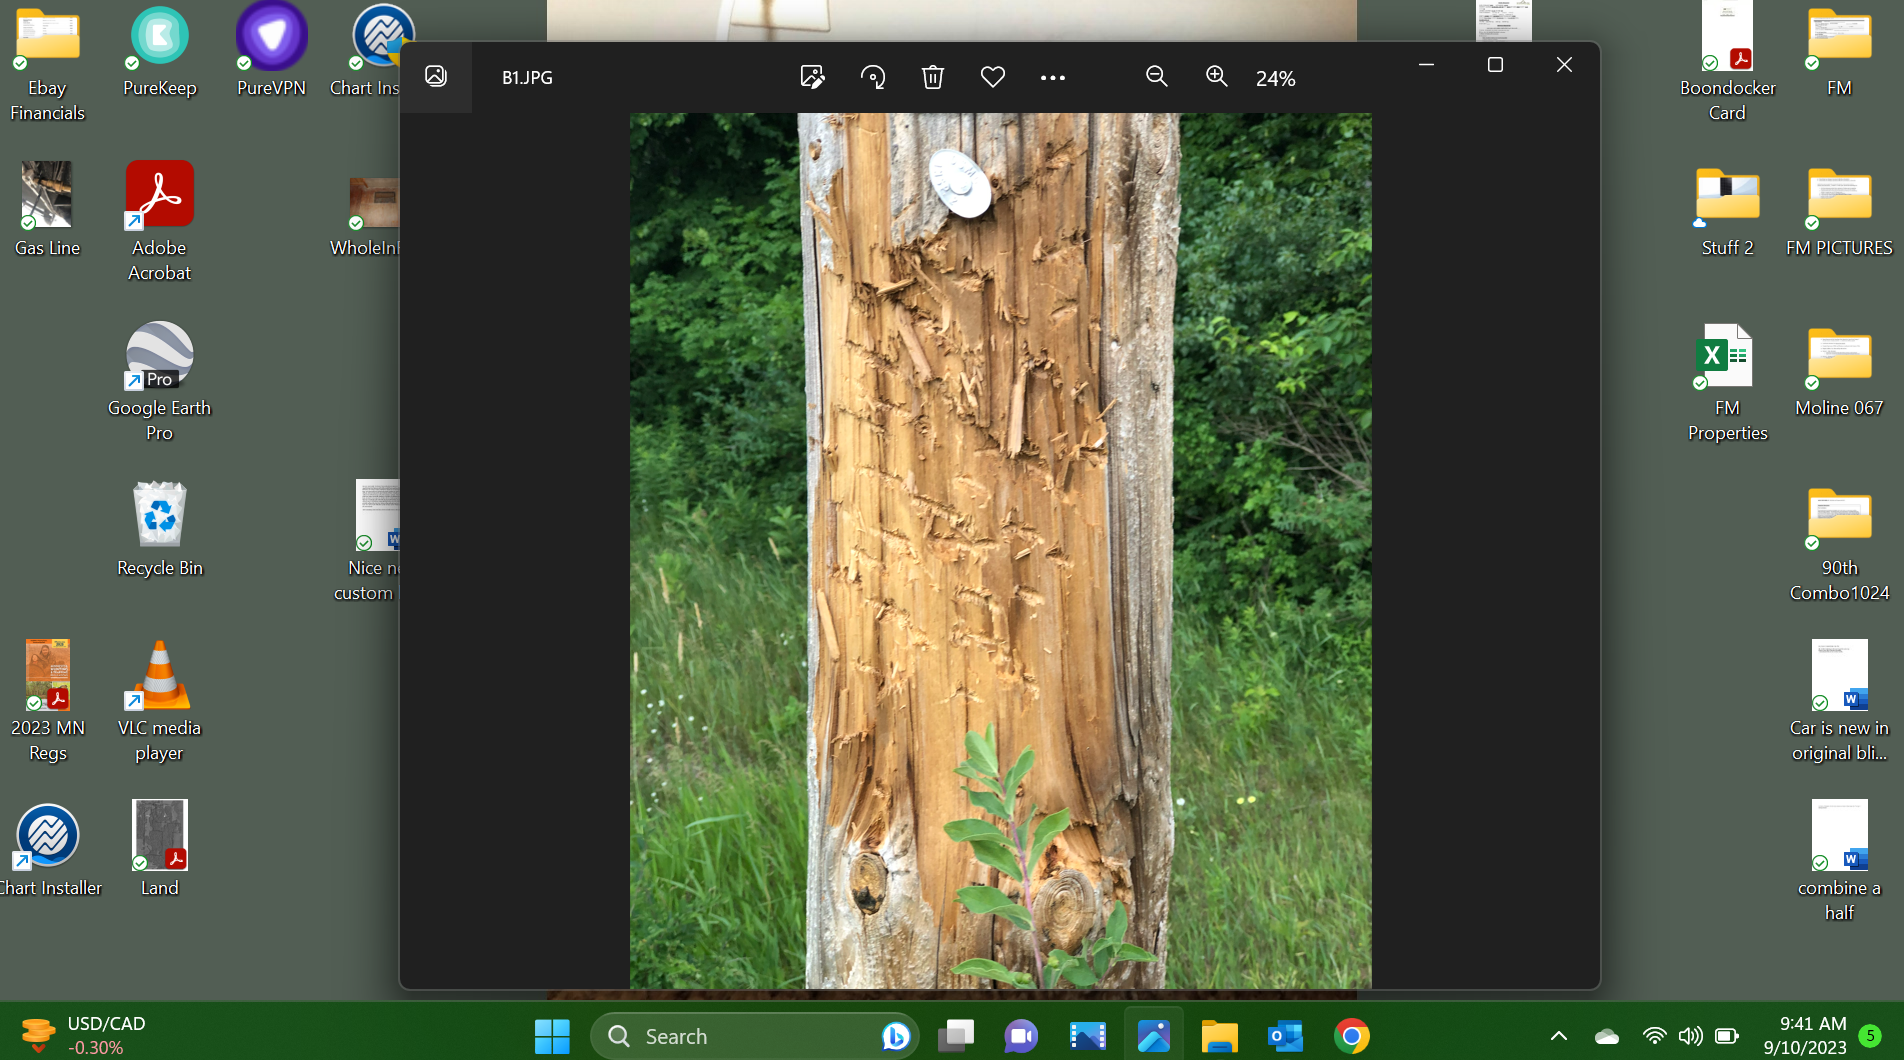Click the wooden post photo
Screen dimensions: 1904x1060
point(1000,550)
